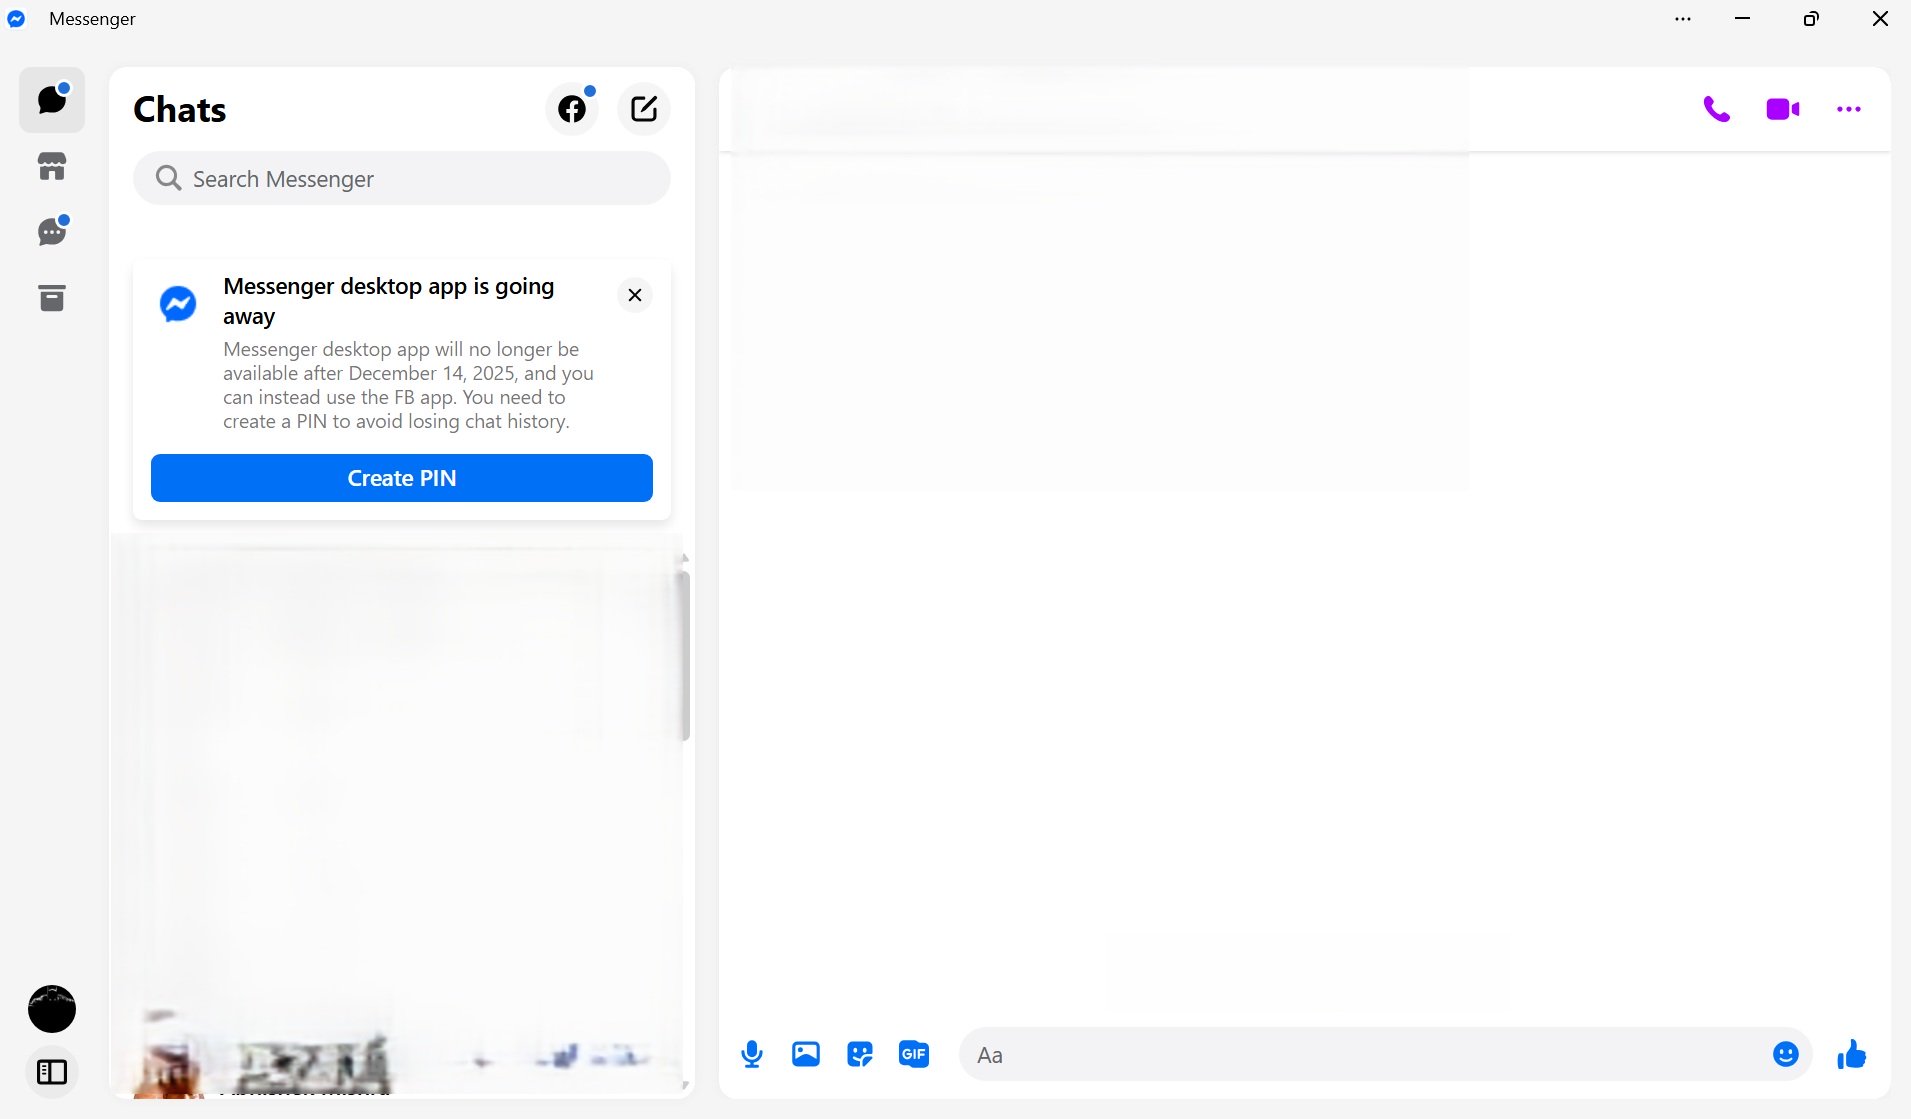The image size is (1911, 1119).
Task: Compose a new message
Action: (x=643, y=108)
